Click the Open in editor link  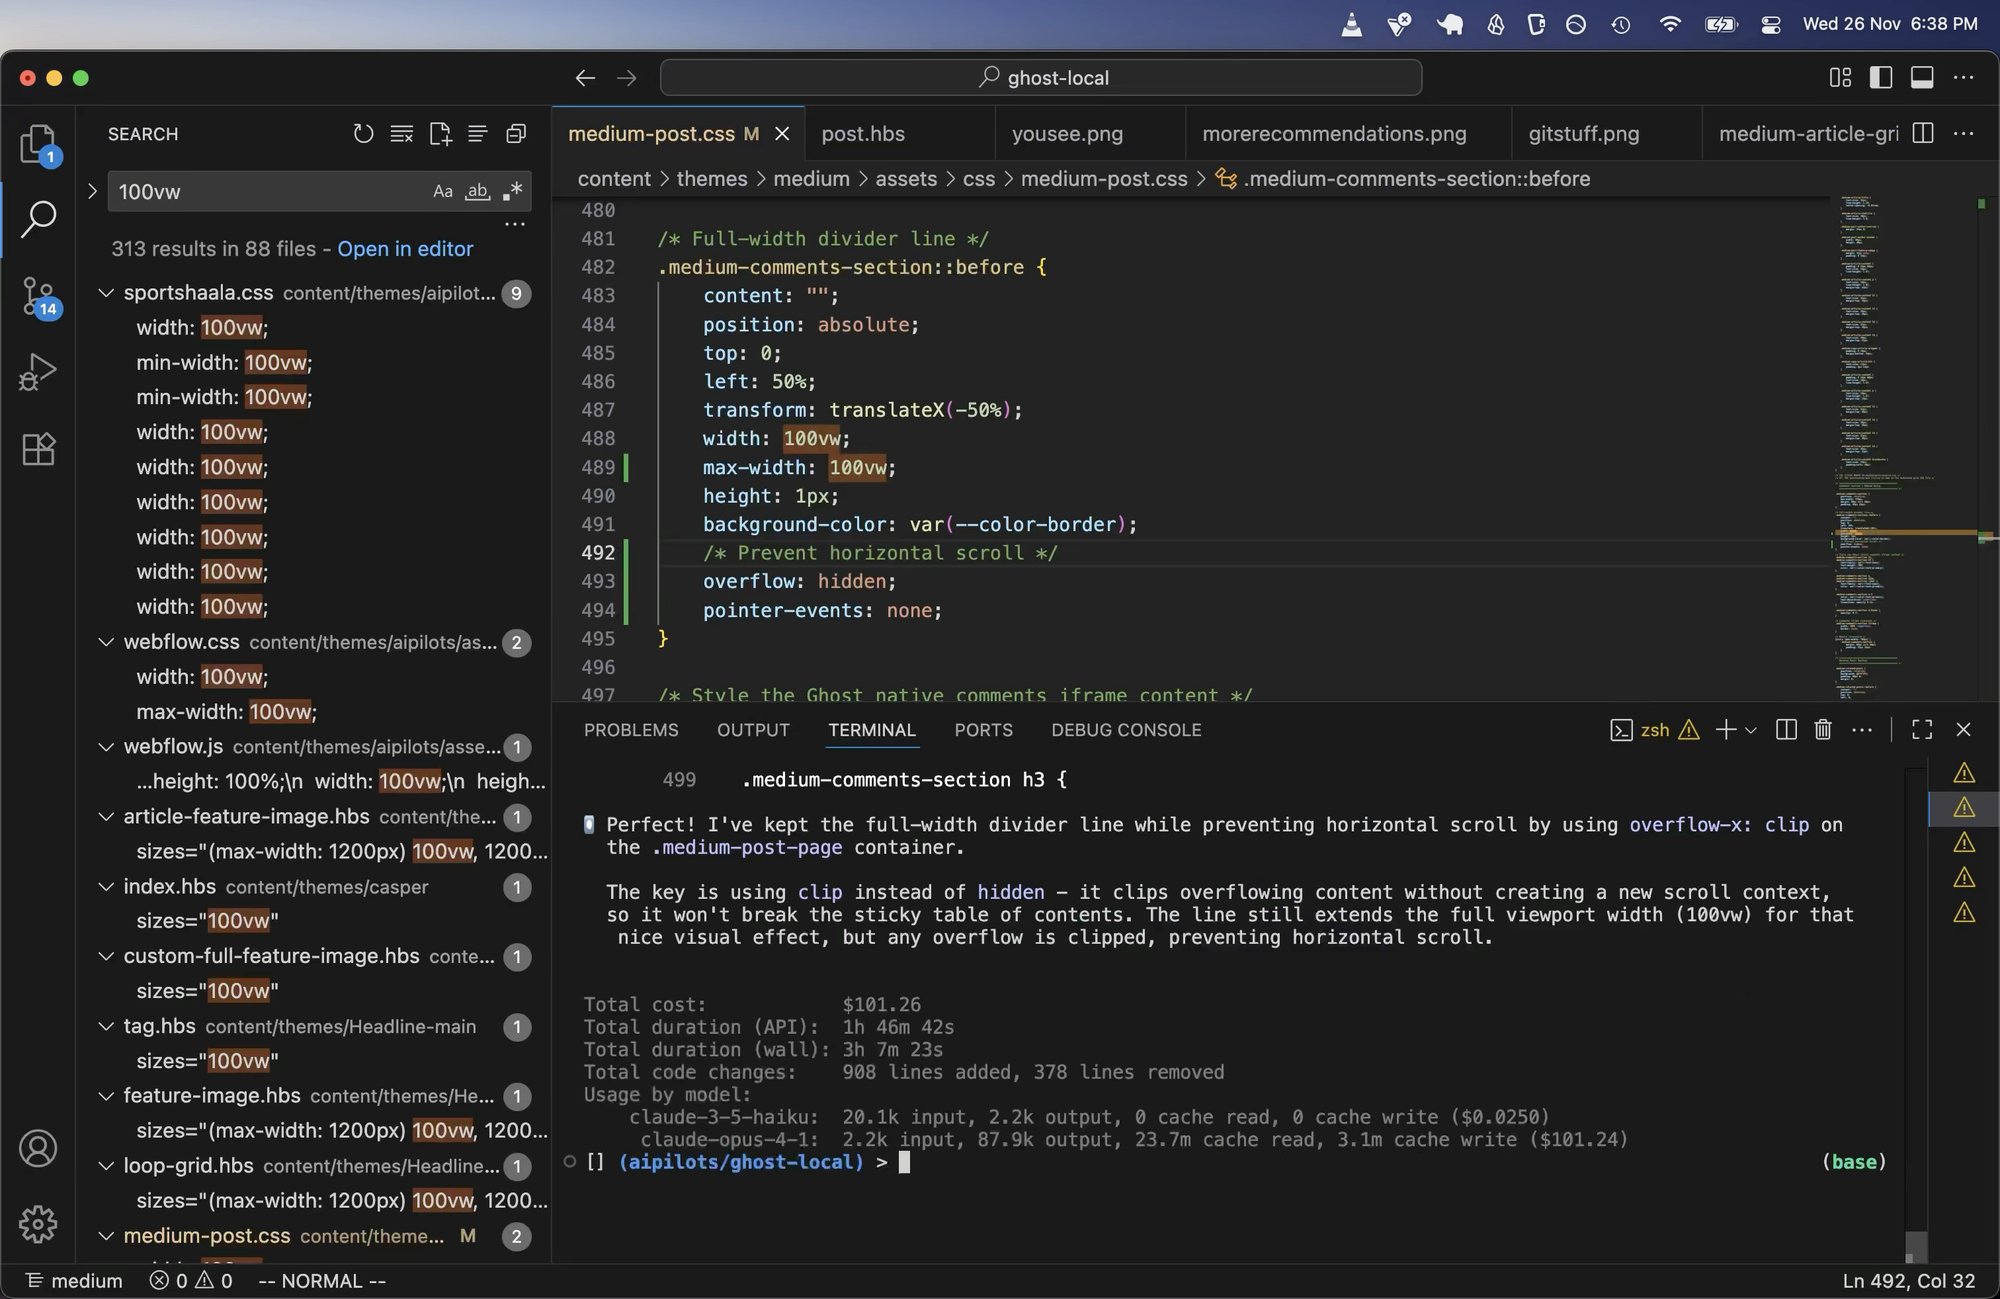coord(405,249)
